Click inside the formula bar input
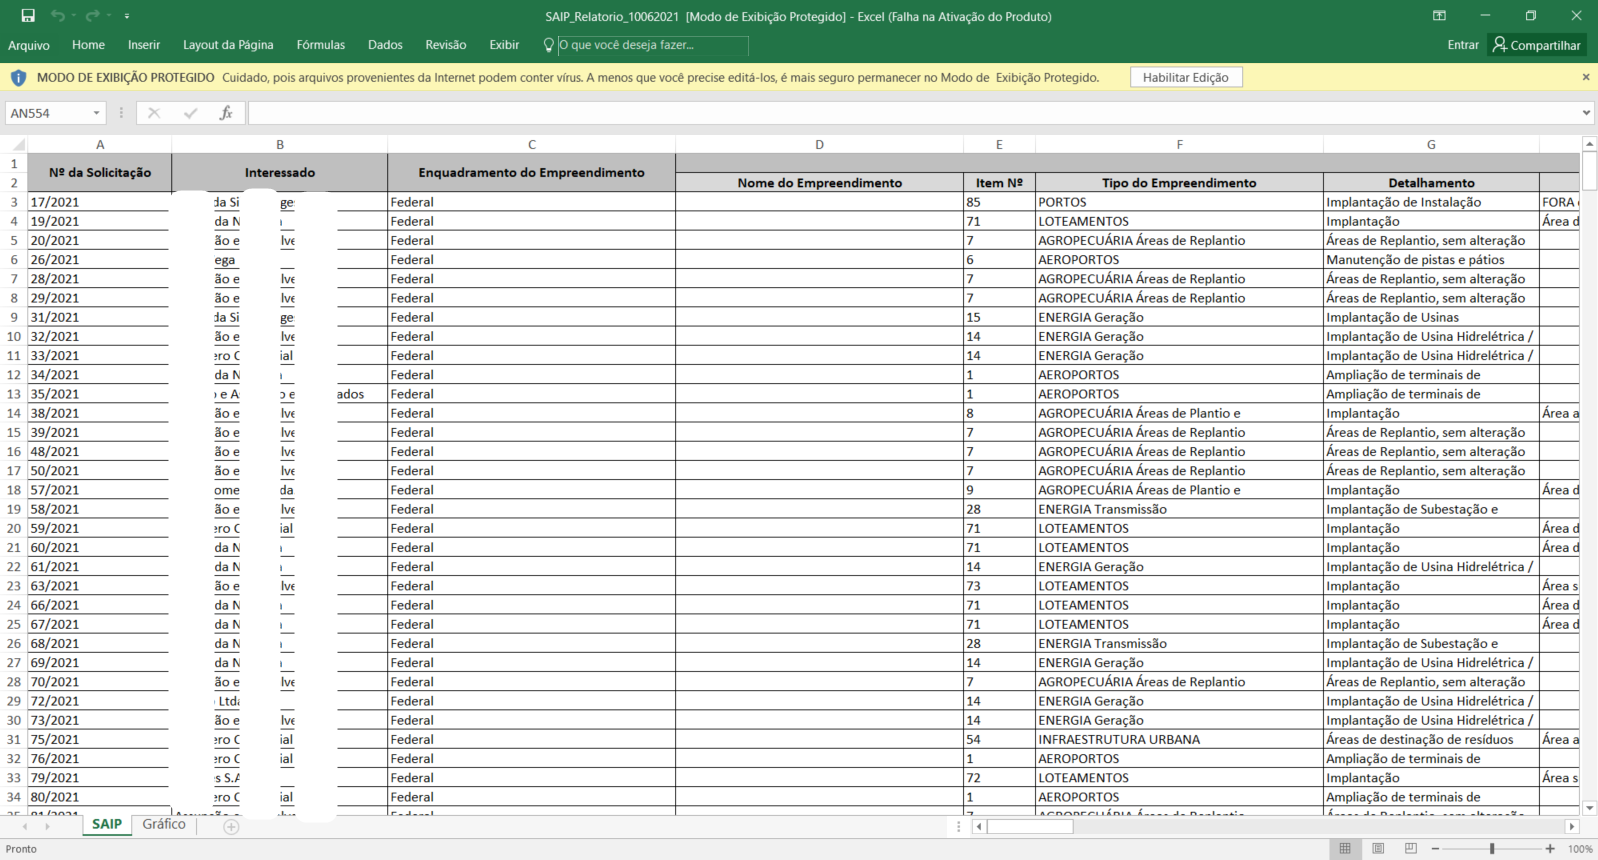1598x860 pixels. point(913,113)
